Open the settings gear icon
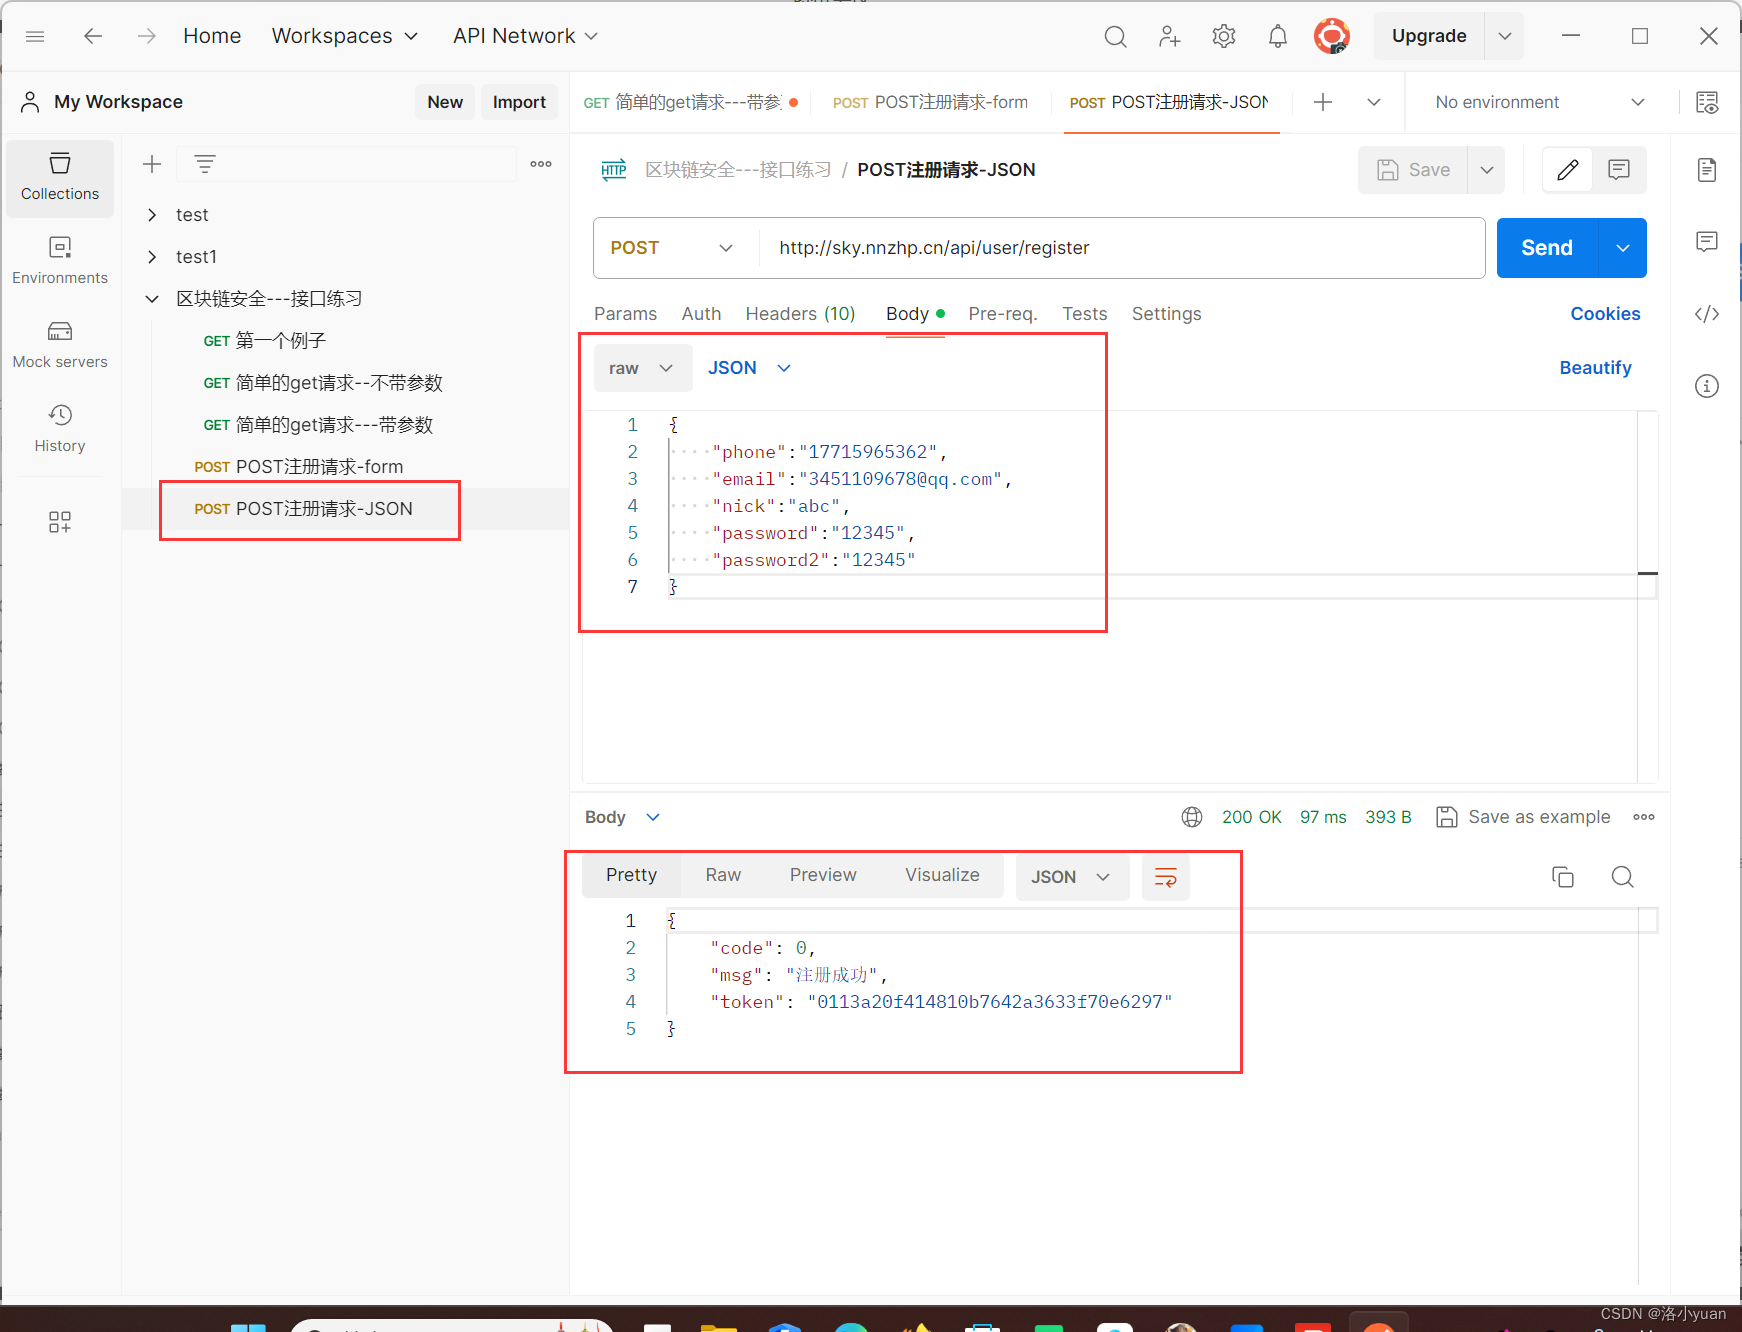 click(x=1224, y=37)
